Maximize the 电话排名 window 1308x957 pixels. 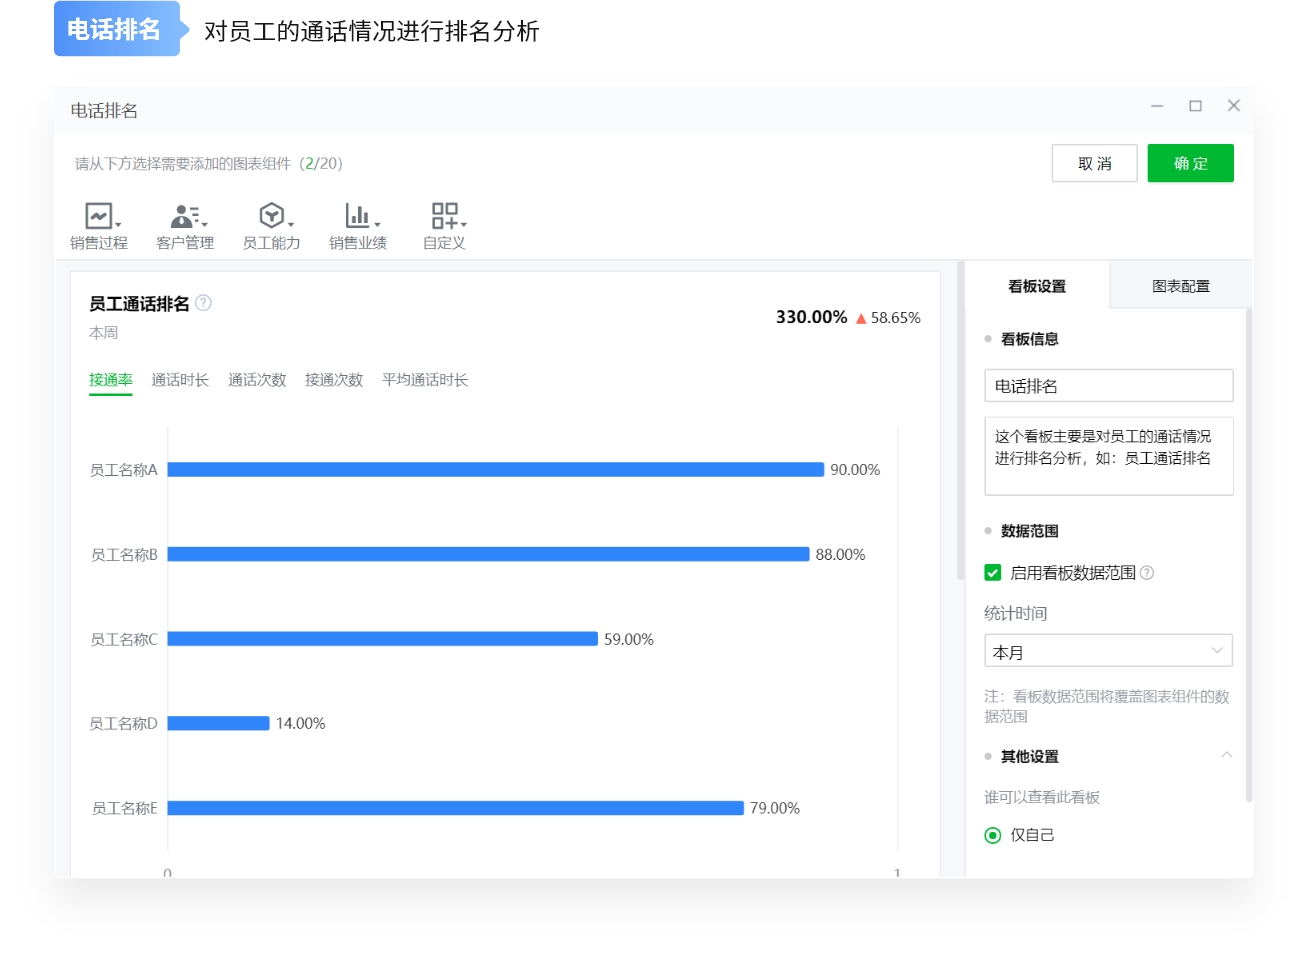pos(1195,106)
